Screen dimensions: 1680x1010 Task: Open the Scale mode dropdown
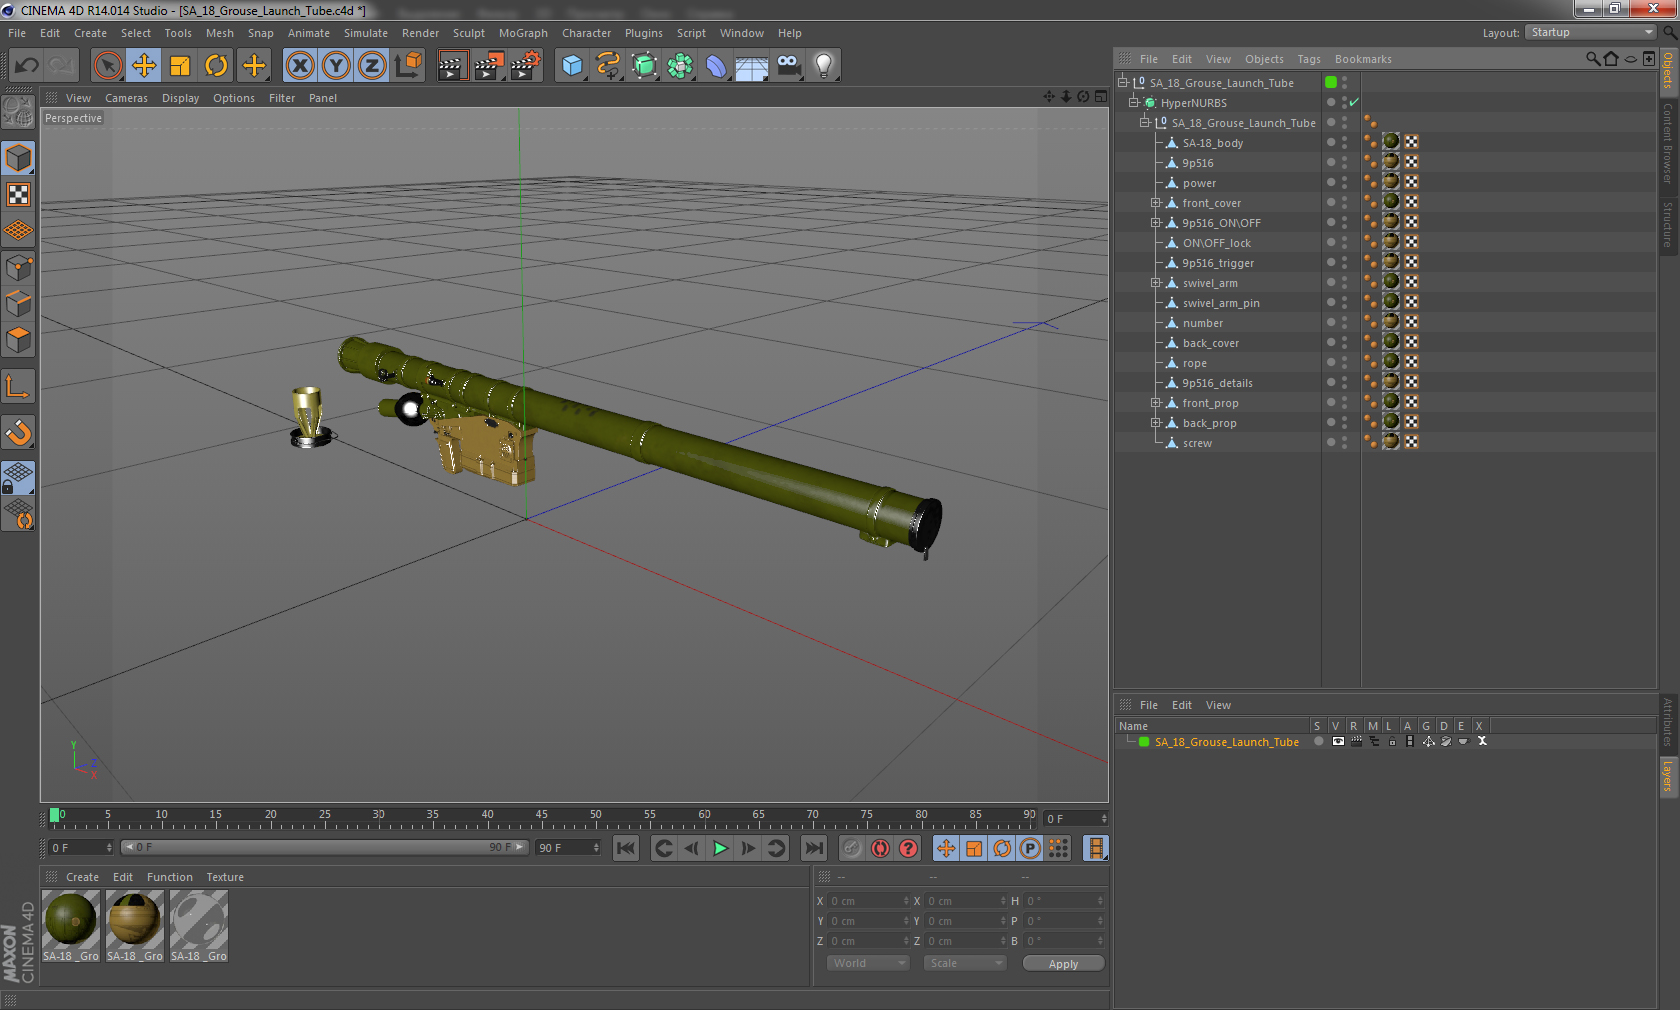965,963
